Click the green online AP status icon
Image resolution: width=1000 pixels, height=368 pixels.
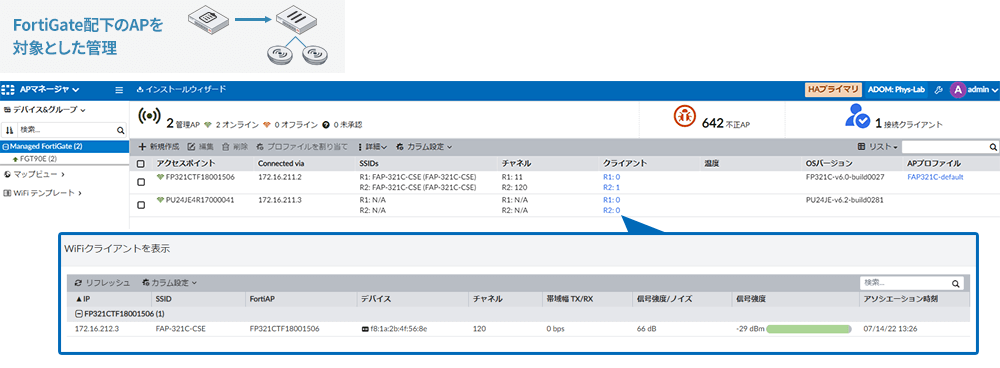pyautogui.click(x=208, y=124)
